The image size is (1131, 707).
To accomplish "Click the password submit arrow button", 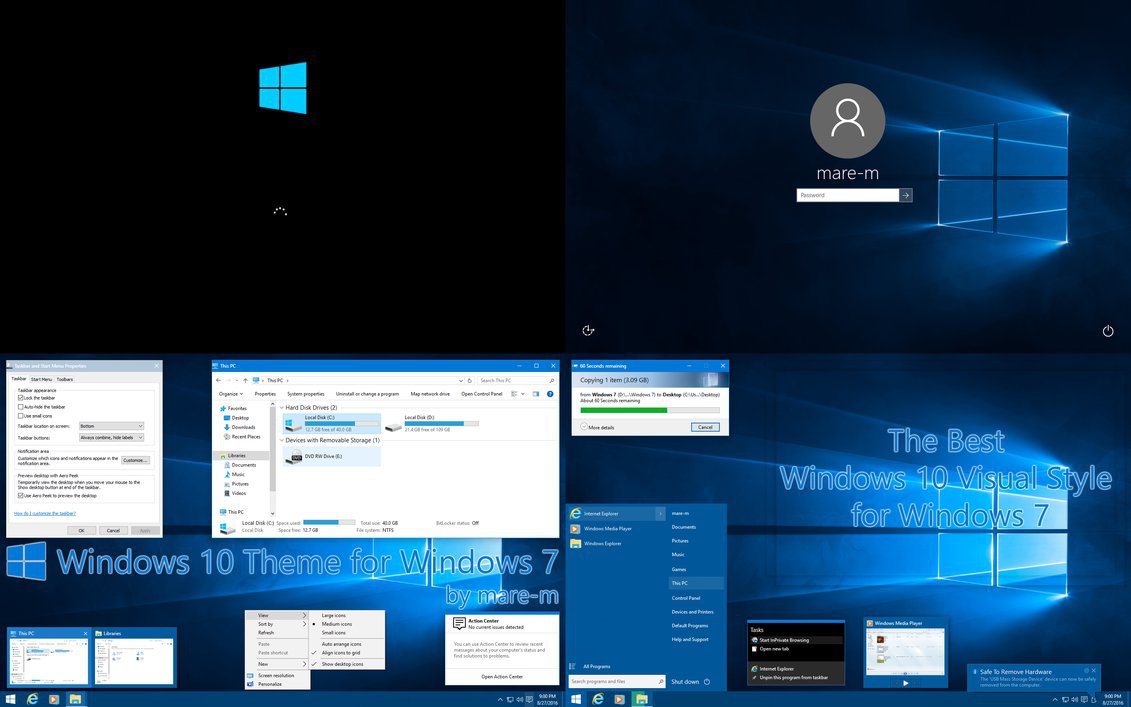I will [x=906, y=195].
